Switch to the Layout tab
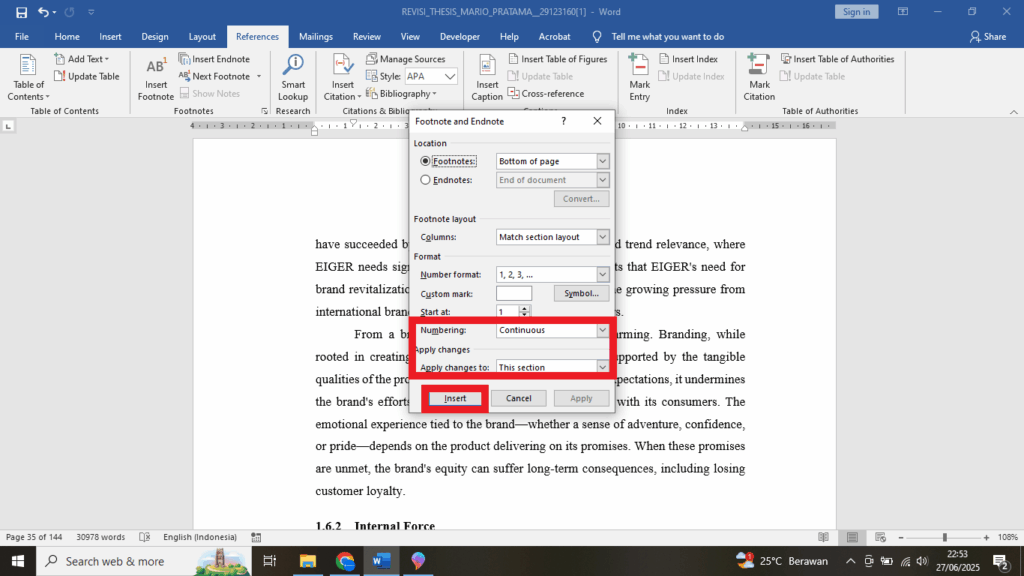 202,37
